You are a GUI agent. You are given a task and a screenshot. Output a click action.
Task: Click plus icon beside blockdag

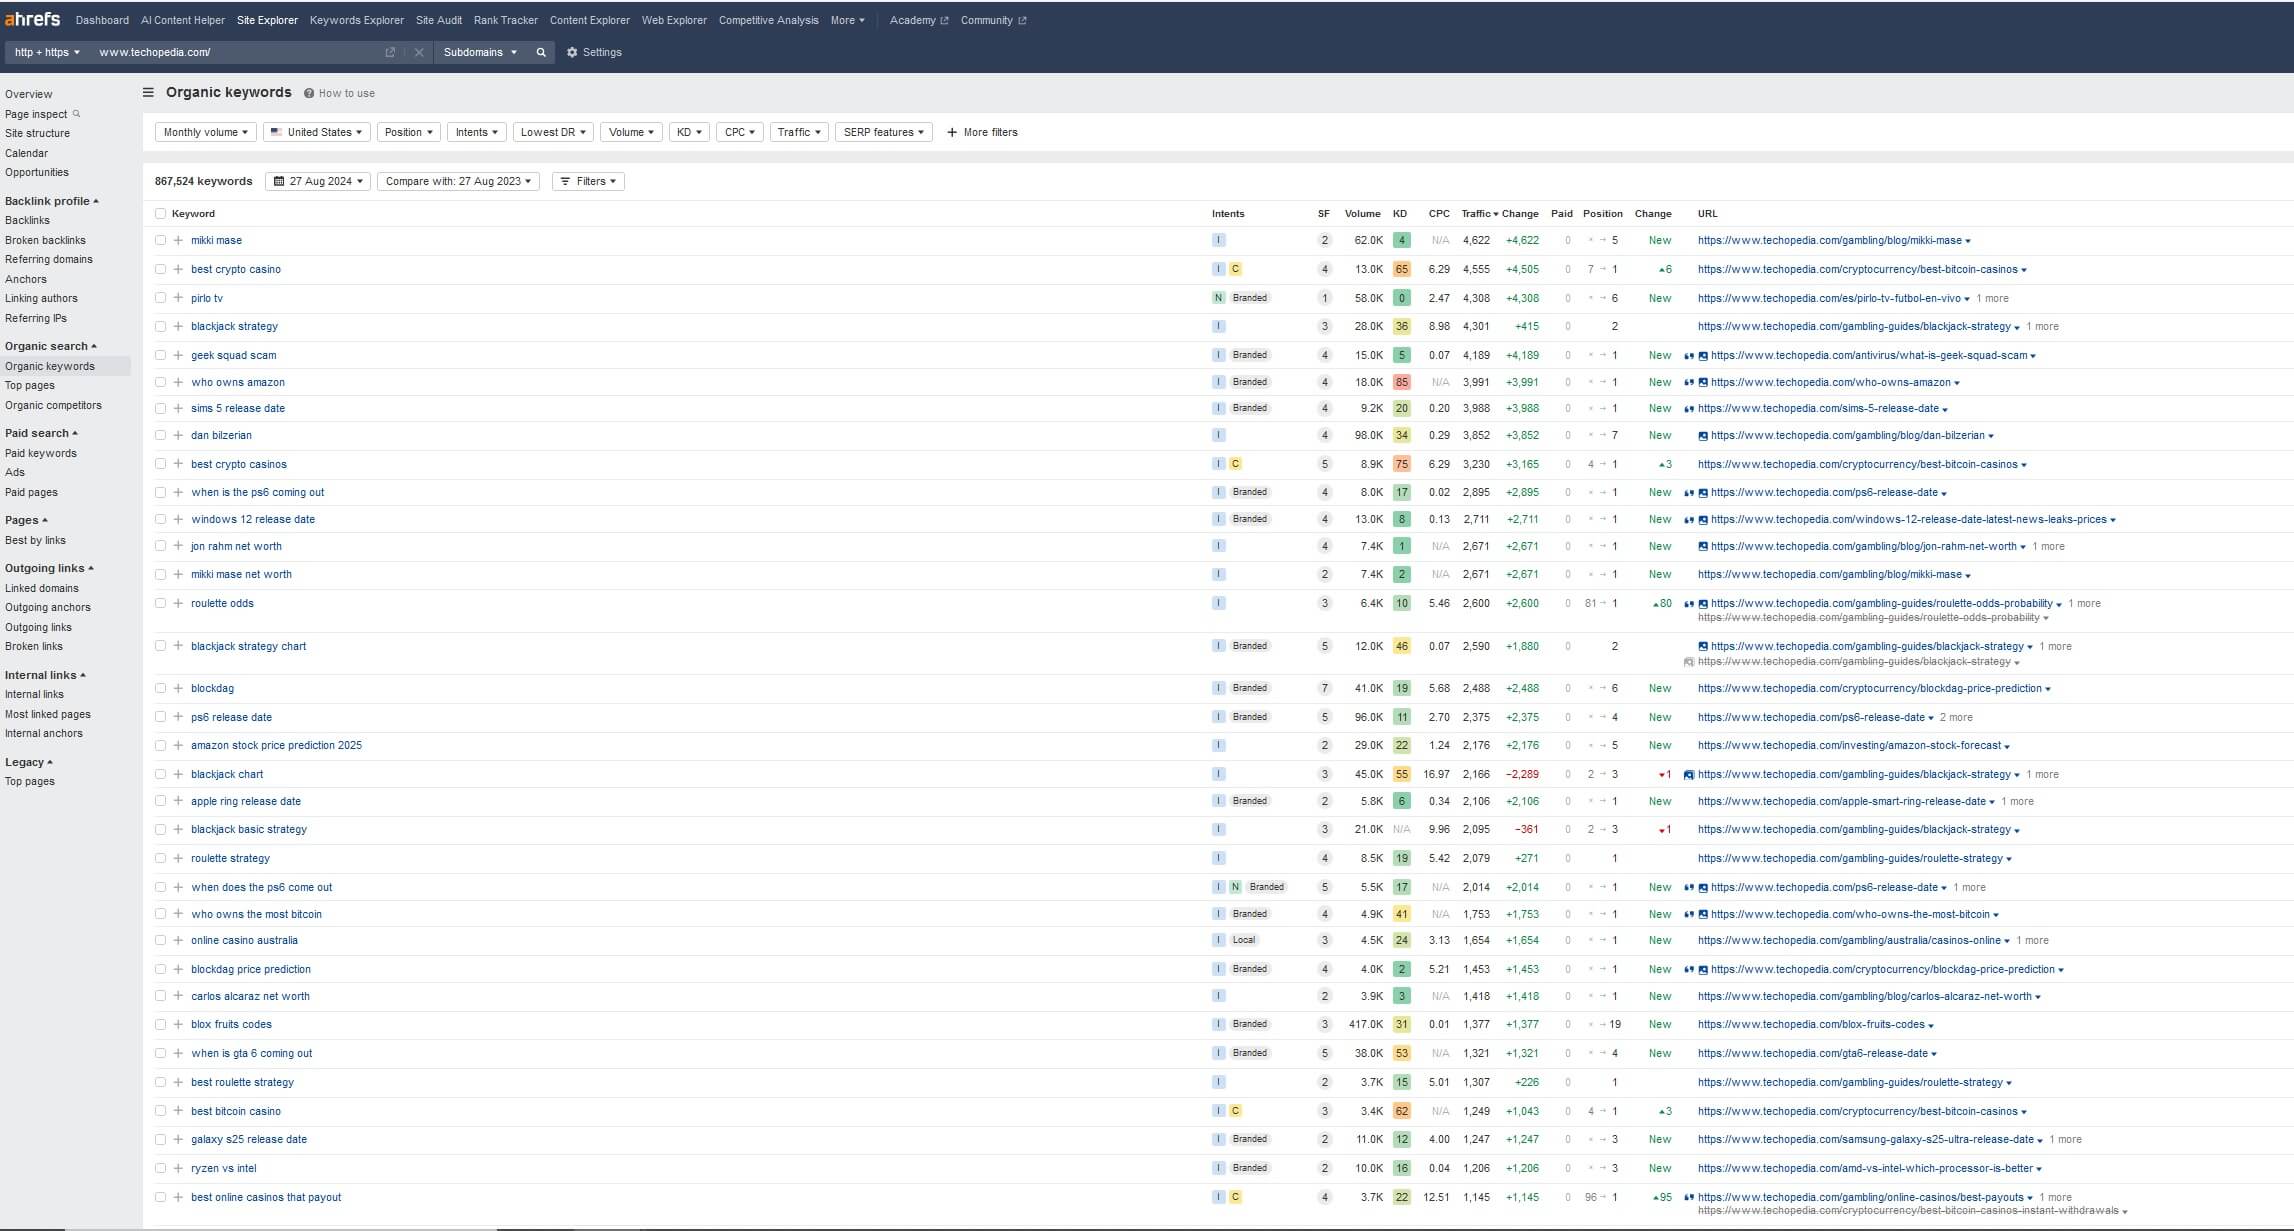point(178,688)
